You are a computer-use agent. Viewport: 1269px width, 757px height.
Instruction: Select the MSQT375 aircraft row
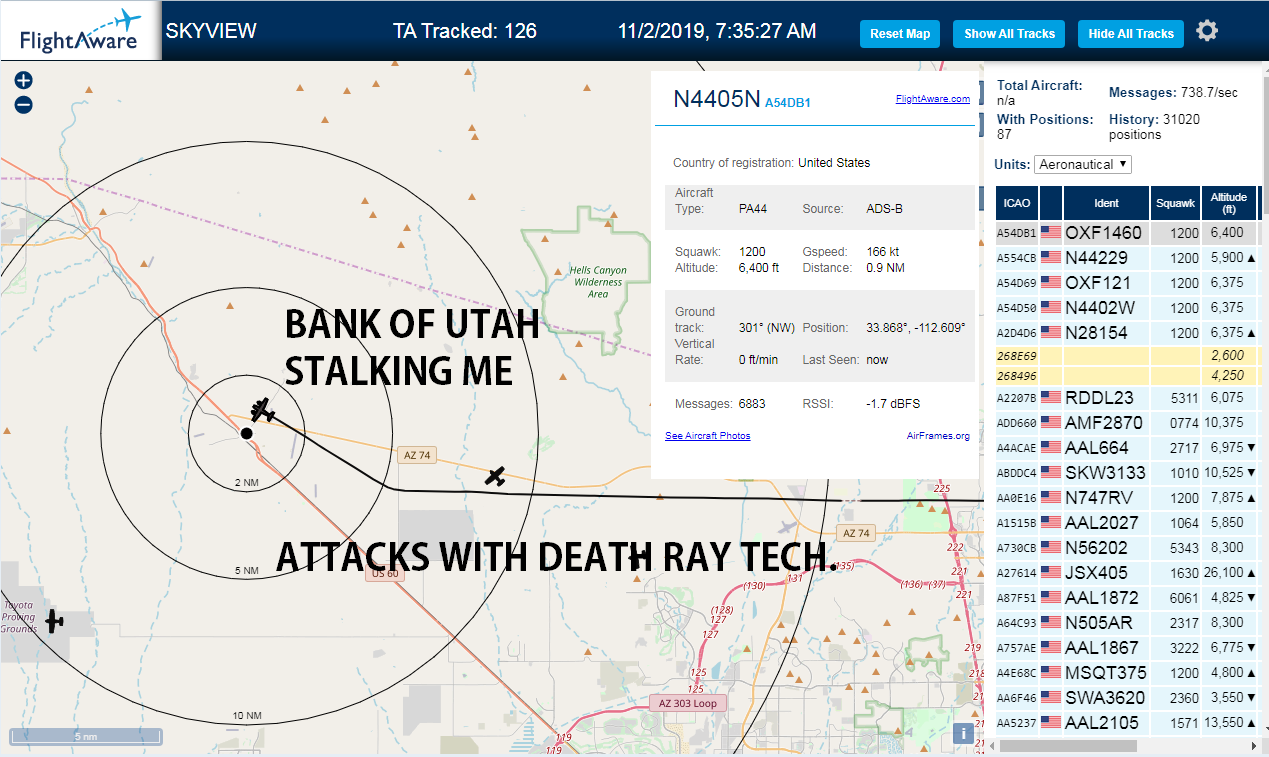(x=1127, y=673)
